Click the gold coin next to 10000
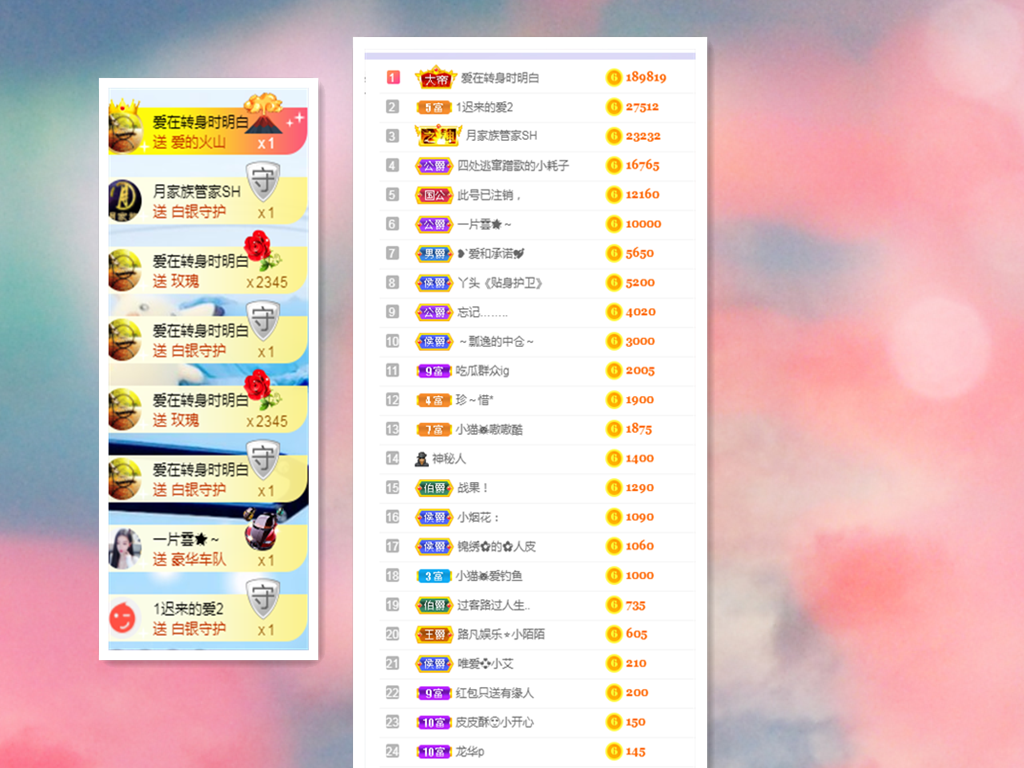This screenshot has height=768, width=1024. pos(614,224)
